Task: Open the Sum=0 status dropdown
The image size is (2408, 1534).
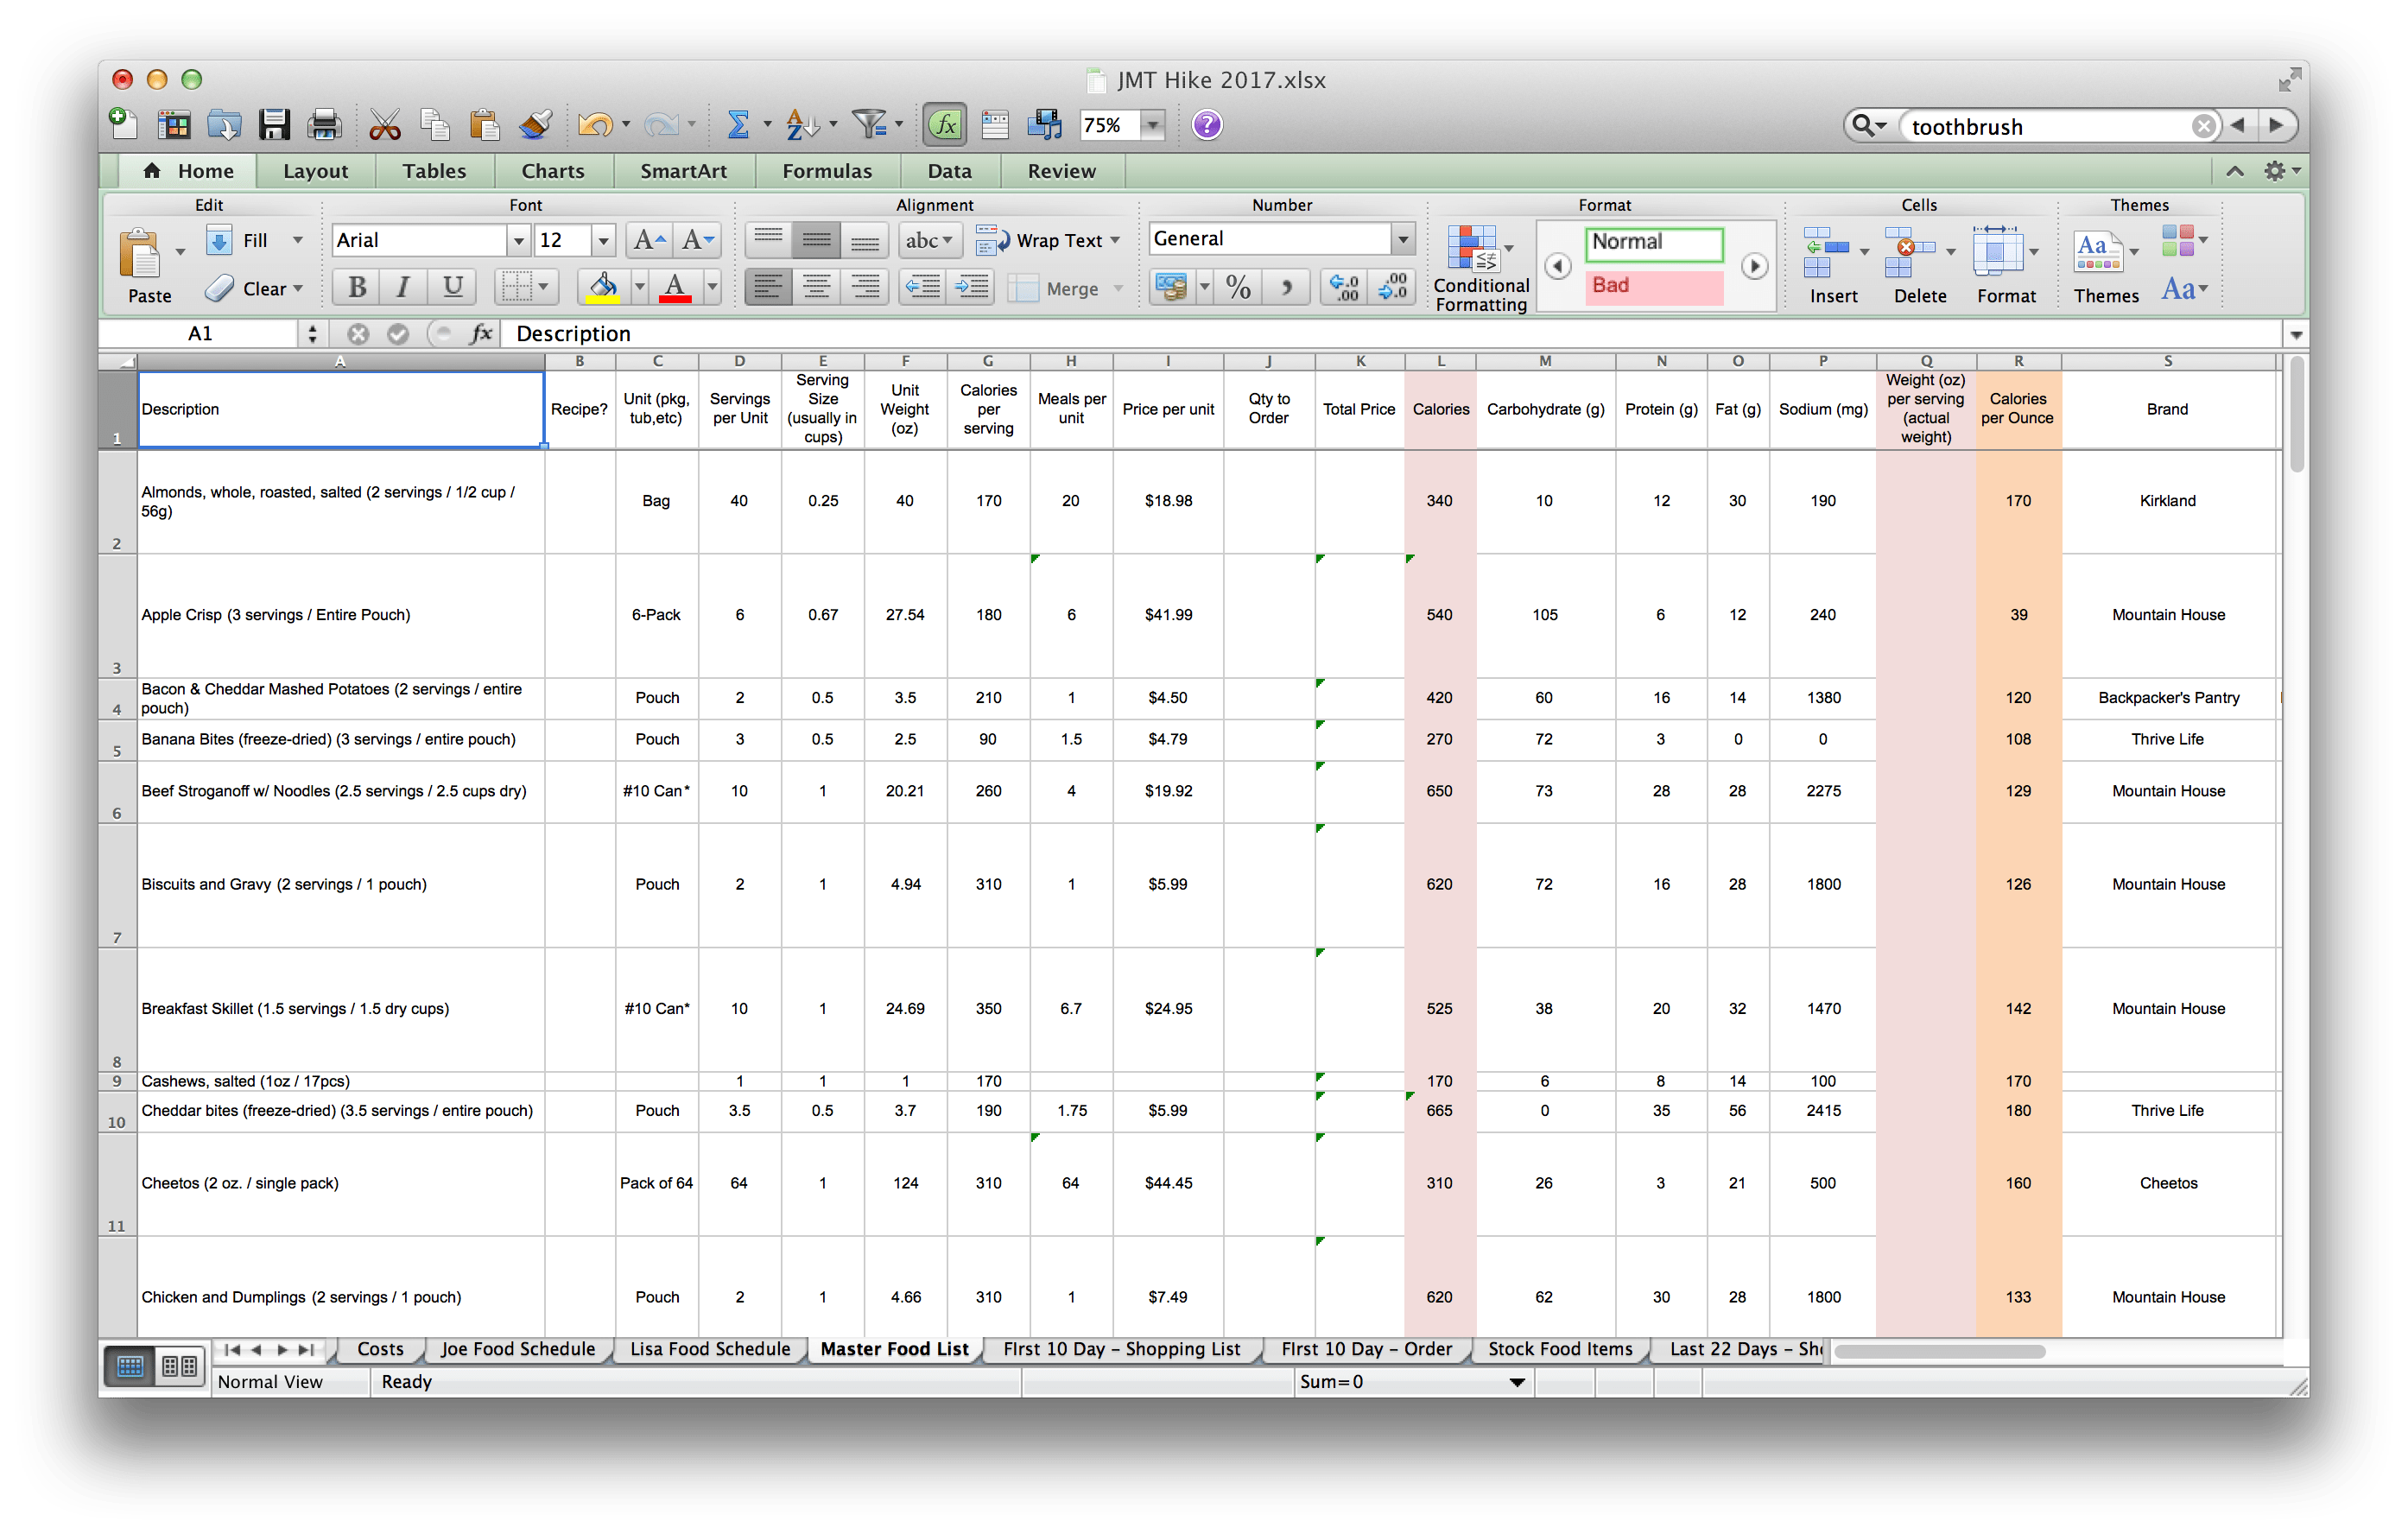Action: 1517,1382
